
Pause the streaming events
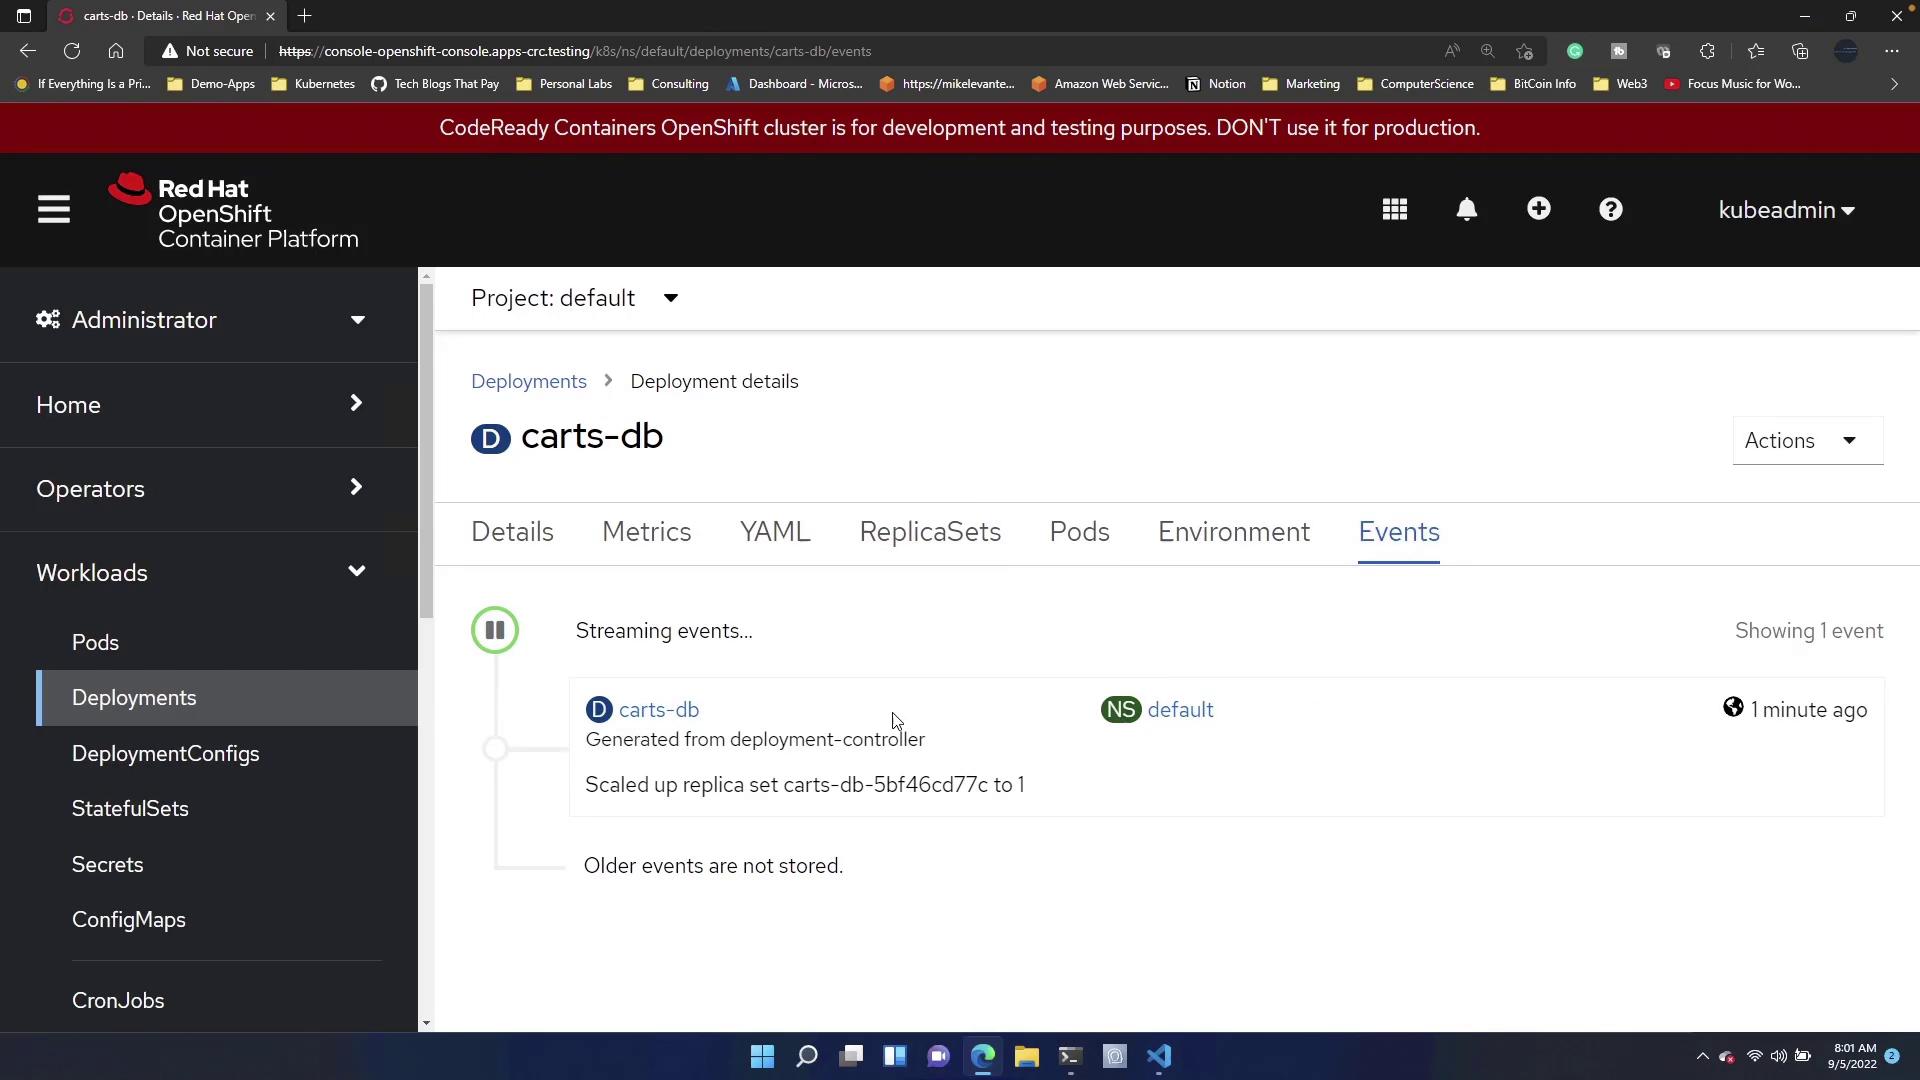pyautogui.click(x=495, y=631)
